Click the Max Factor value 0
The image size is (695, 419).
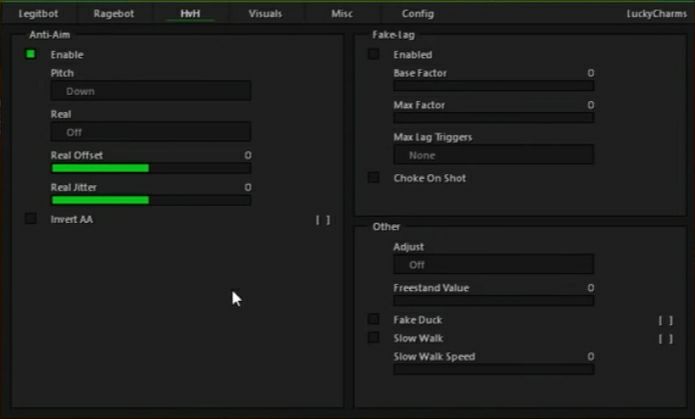pos(590,105)
